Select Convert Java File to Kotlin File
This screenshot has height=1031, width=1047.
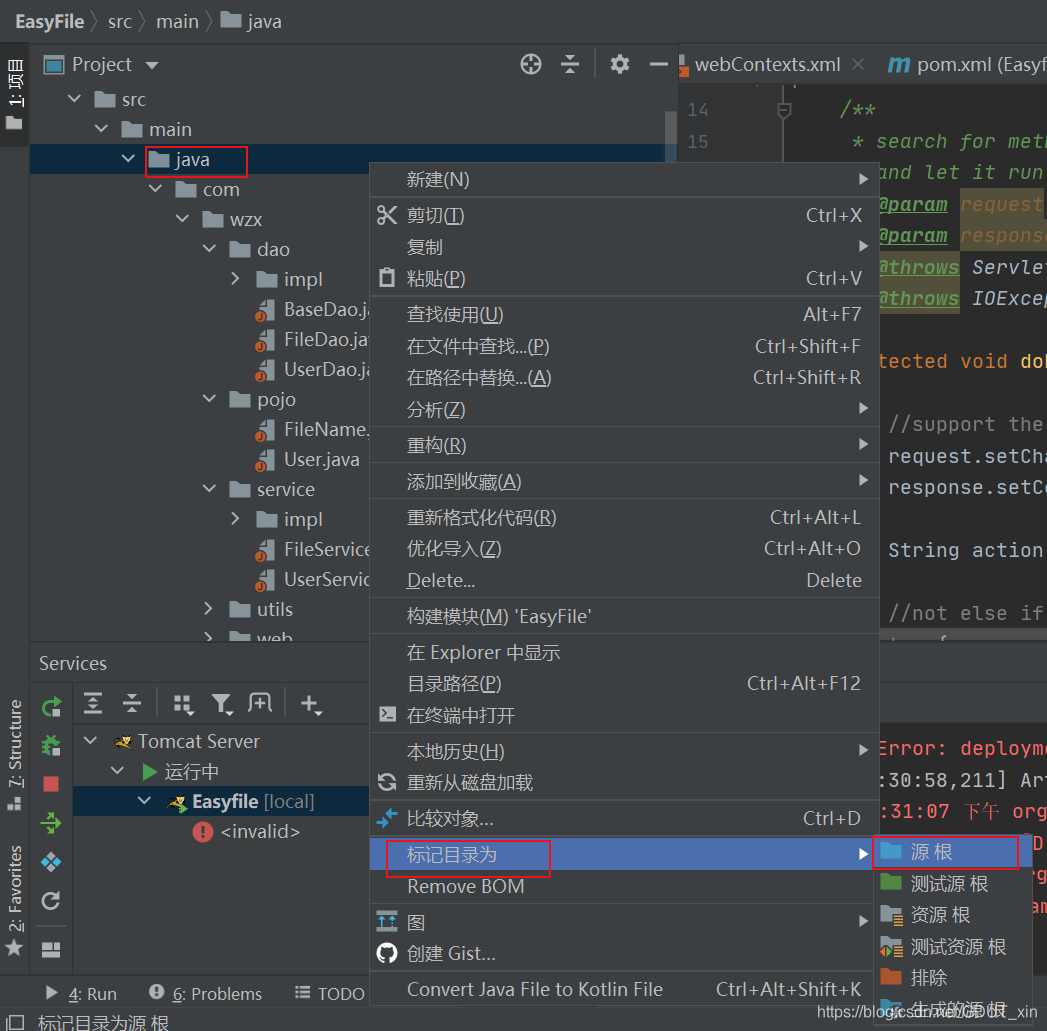[624, 989]
